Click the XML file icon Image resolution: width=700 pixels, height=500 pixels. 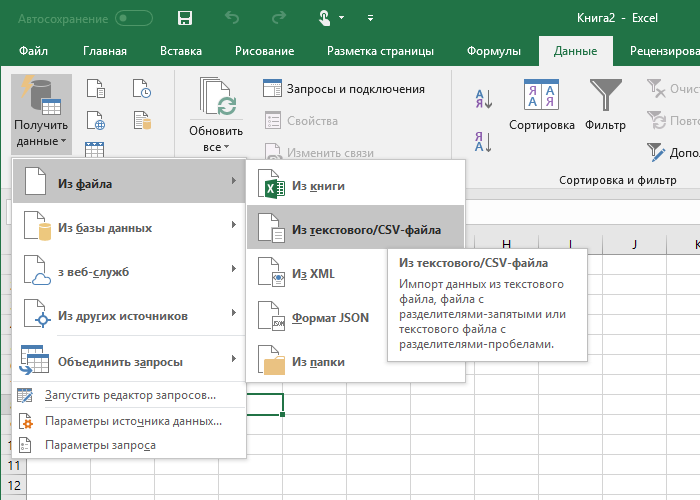[271, 272]
